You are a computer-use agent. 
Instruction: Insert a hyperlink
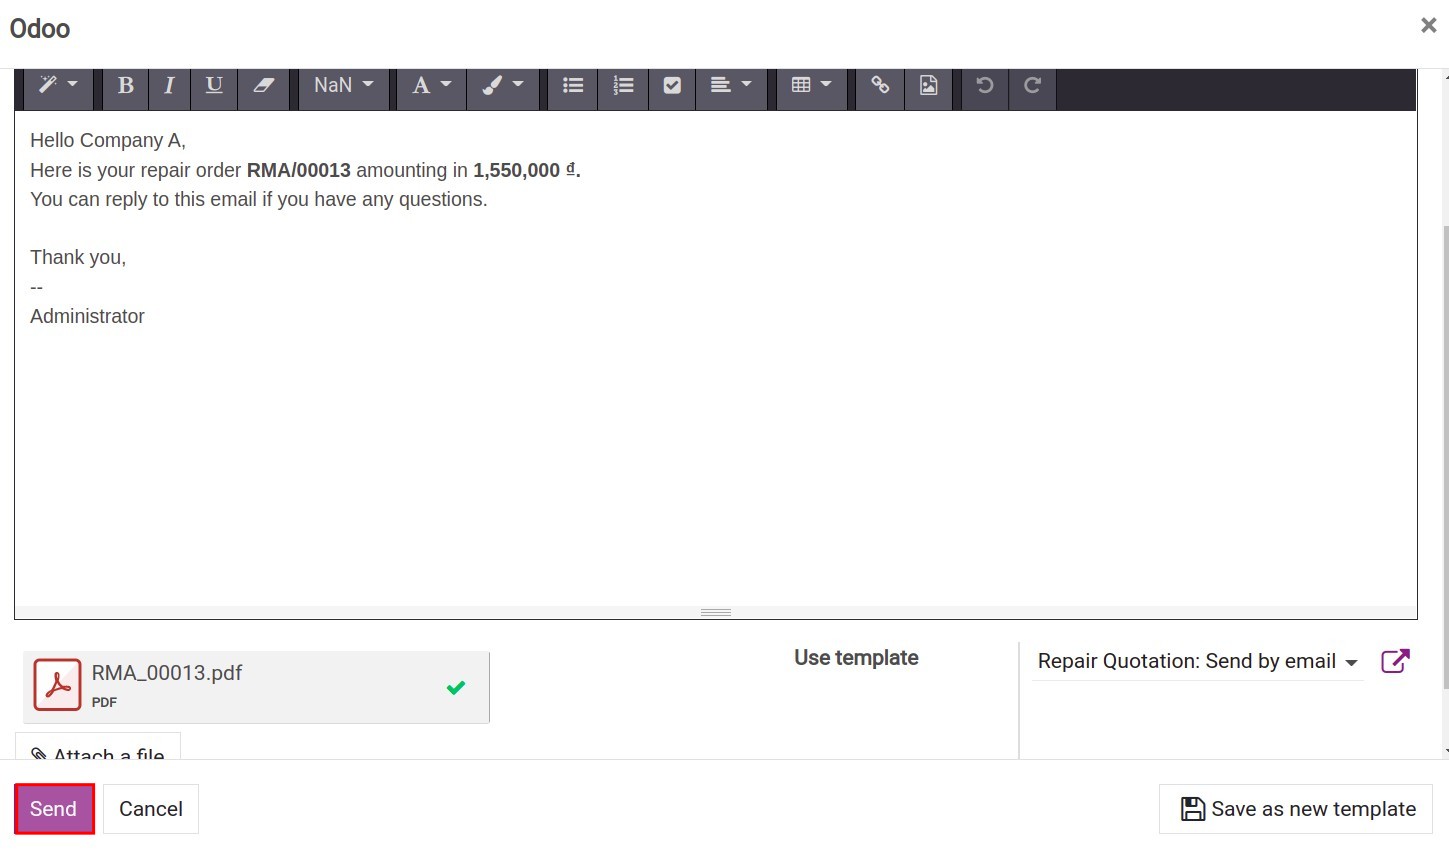(x=880, y=86)
